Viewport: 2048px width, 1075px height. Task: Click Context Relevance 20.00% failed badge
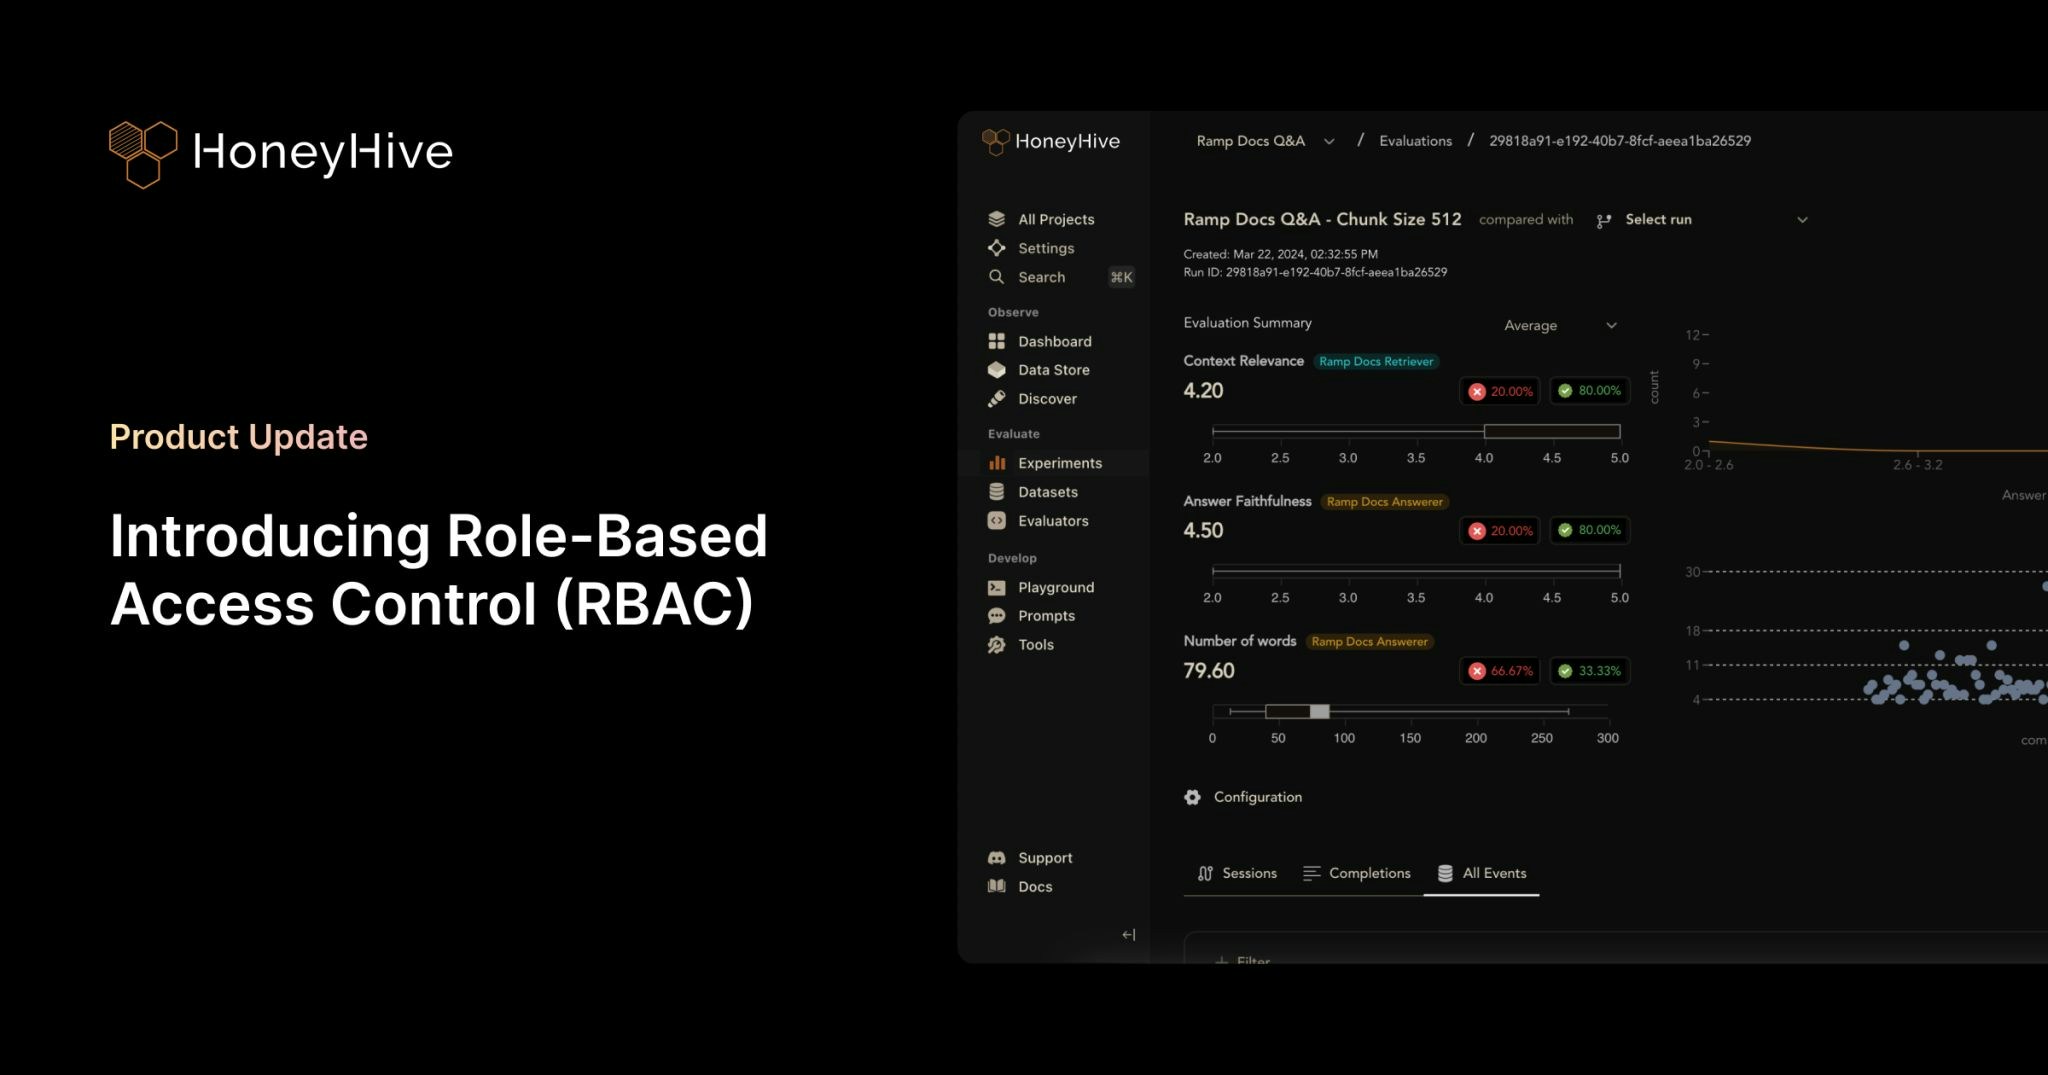point(1501,391)
